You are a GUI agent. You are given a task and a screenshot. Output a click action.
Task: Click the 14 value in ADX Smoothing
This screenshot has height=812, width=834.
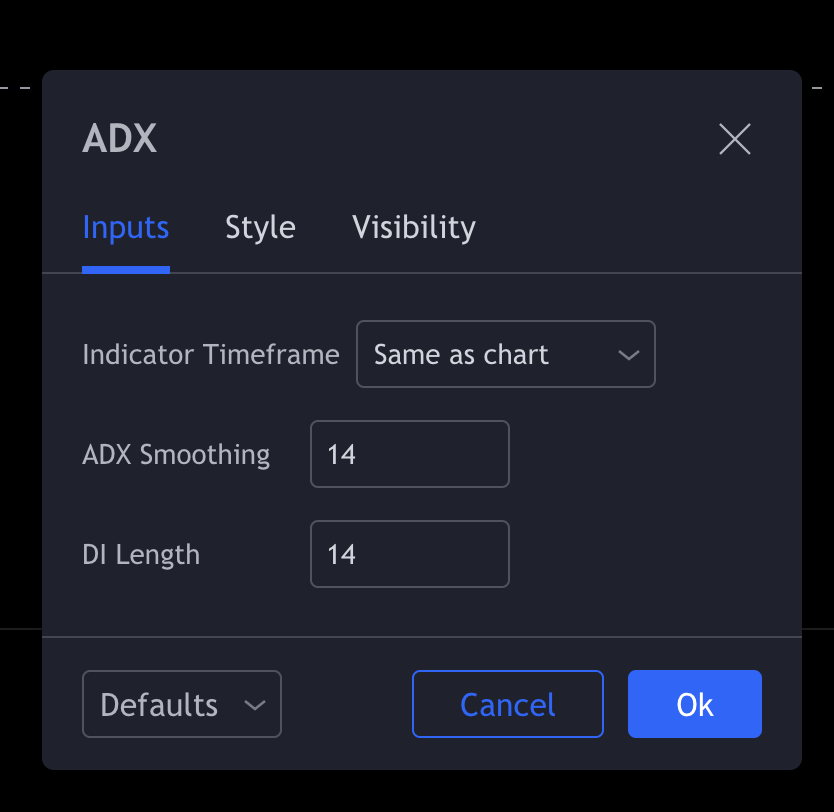[x=341, y=455]
